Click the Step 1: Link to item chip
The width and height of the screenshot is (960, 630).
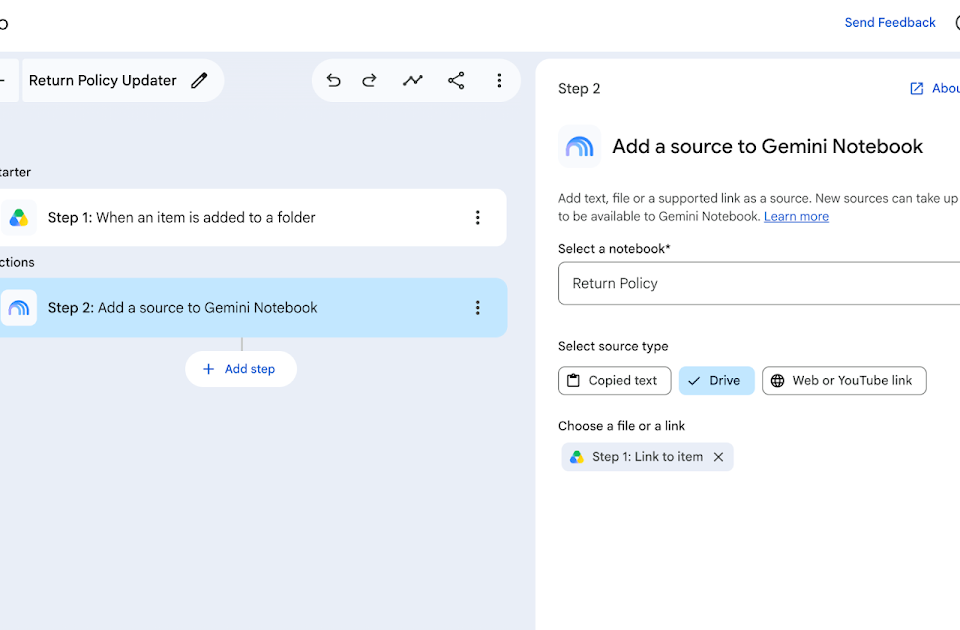pyautogui.click(x=647, y=457)
